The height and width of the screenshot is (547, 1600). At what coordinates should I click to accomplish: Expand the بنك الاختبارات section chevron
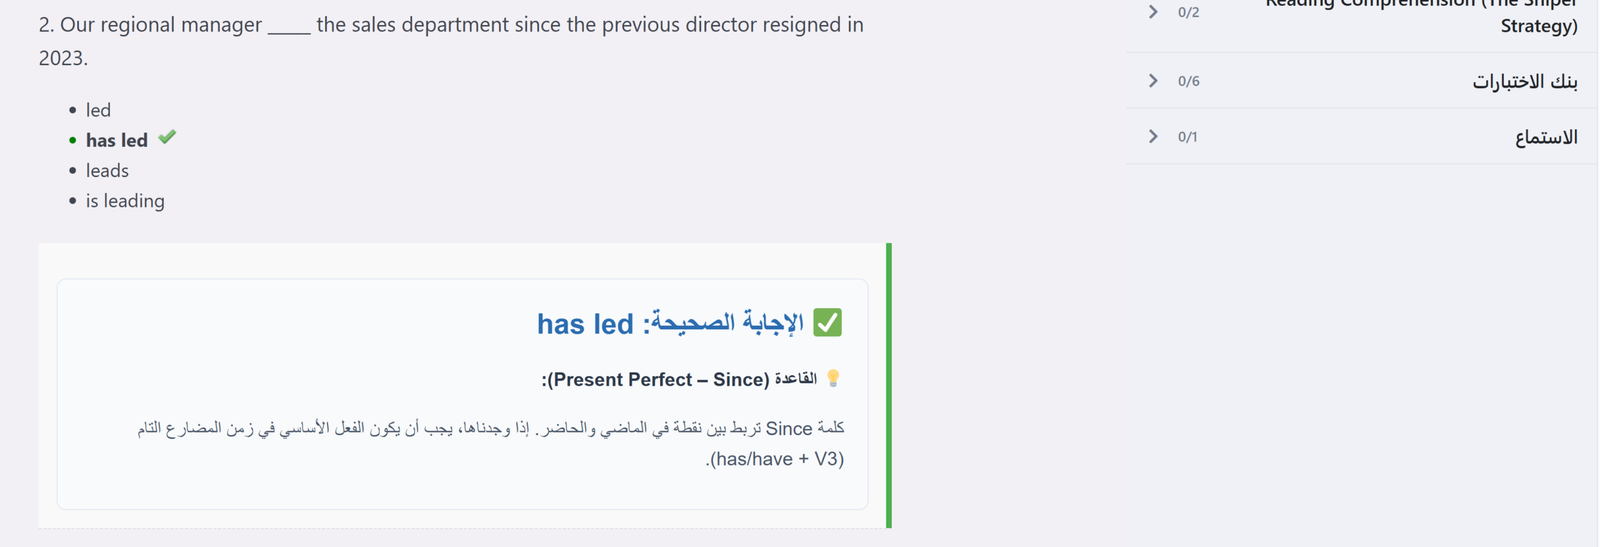pyautogui.click(x=1153, y=81)
